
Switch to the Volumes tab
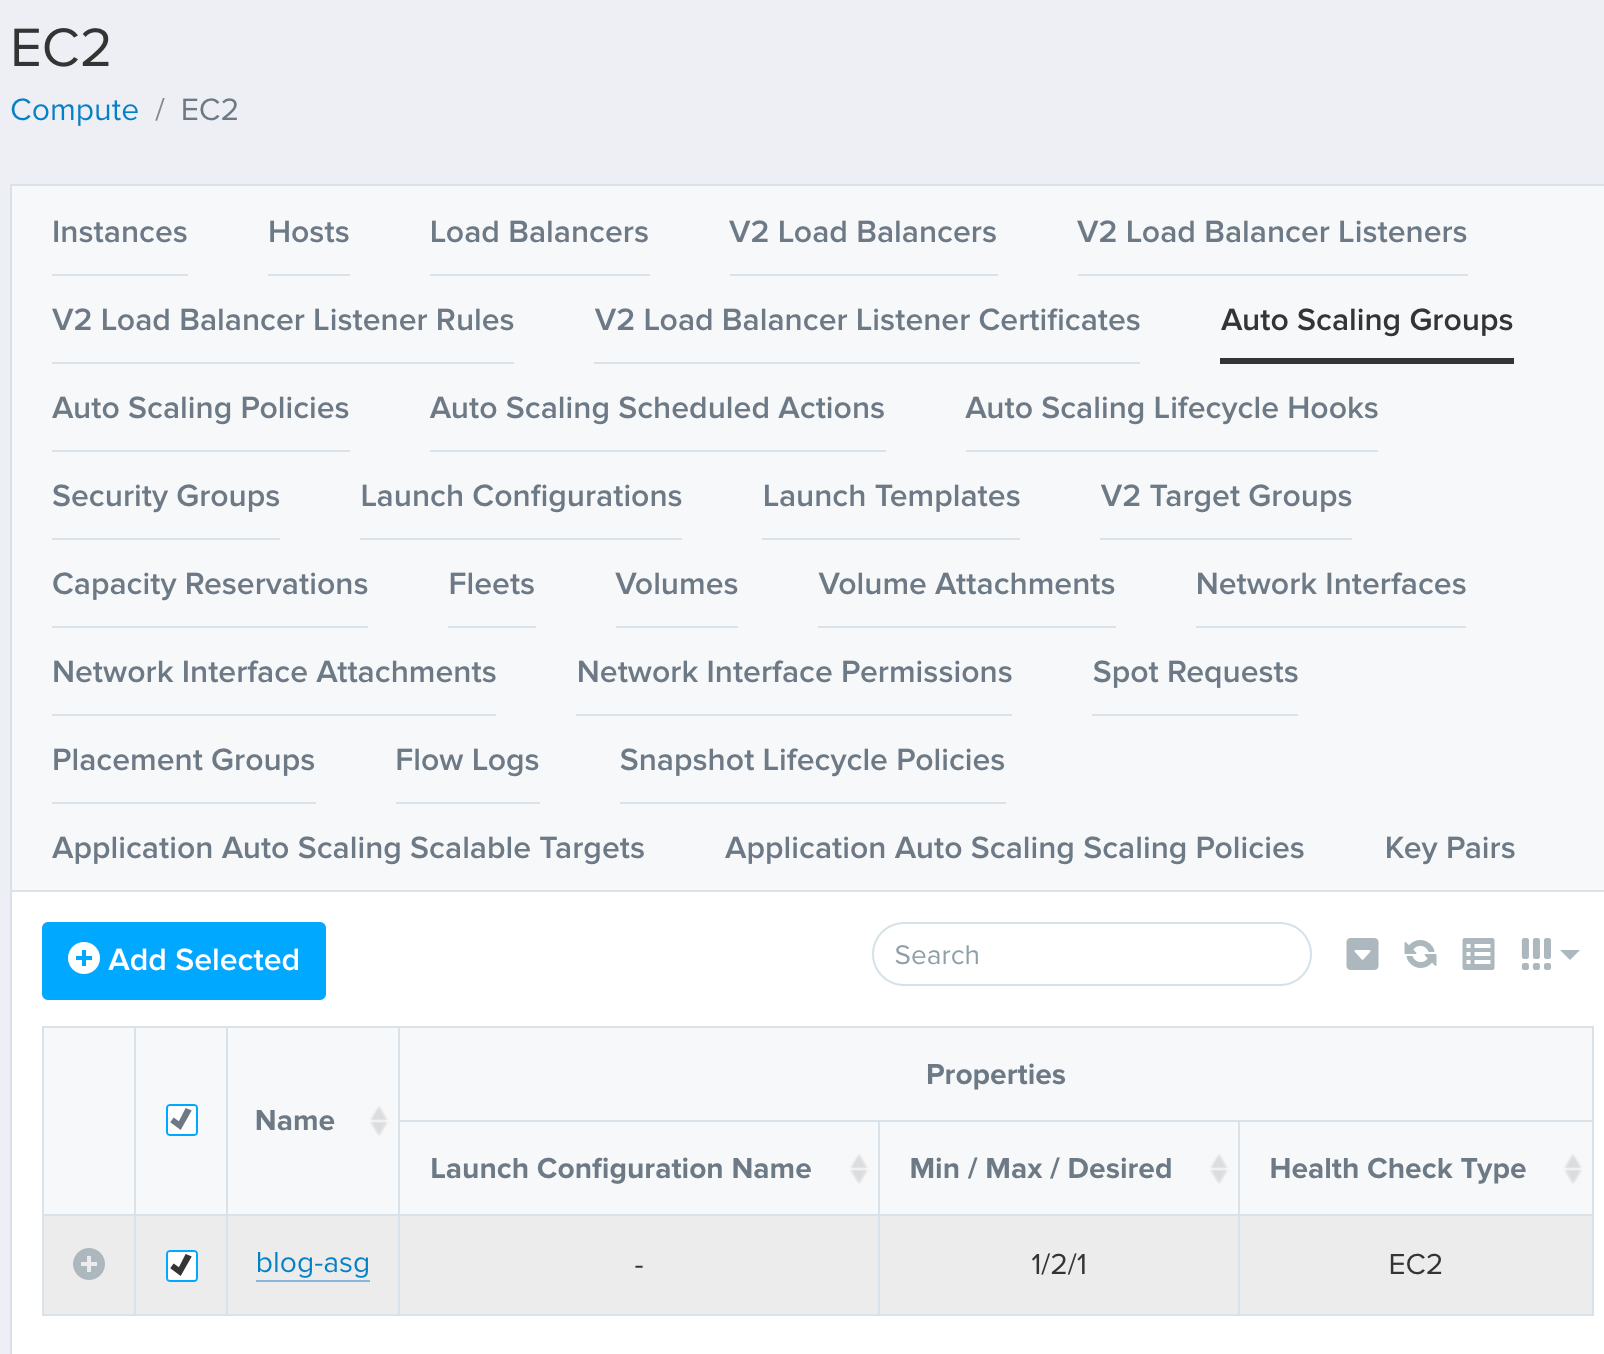click(x=677, y=584)
